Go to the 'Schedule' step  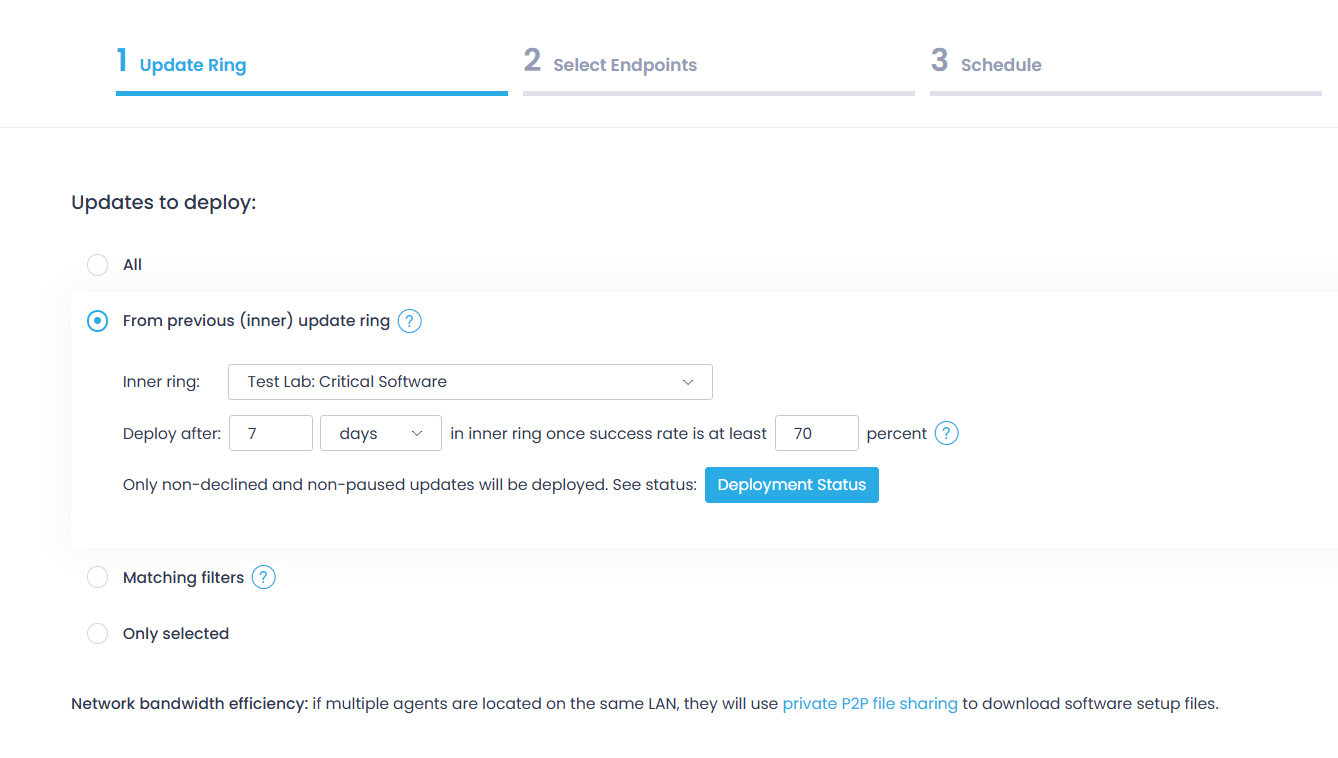1001,65
